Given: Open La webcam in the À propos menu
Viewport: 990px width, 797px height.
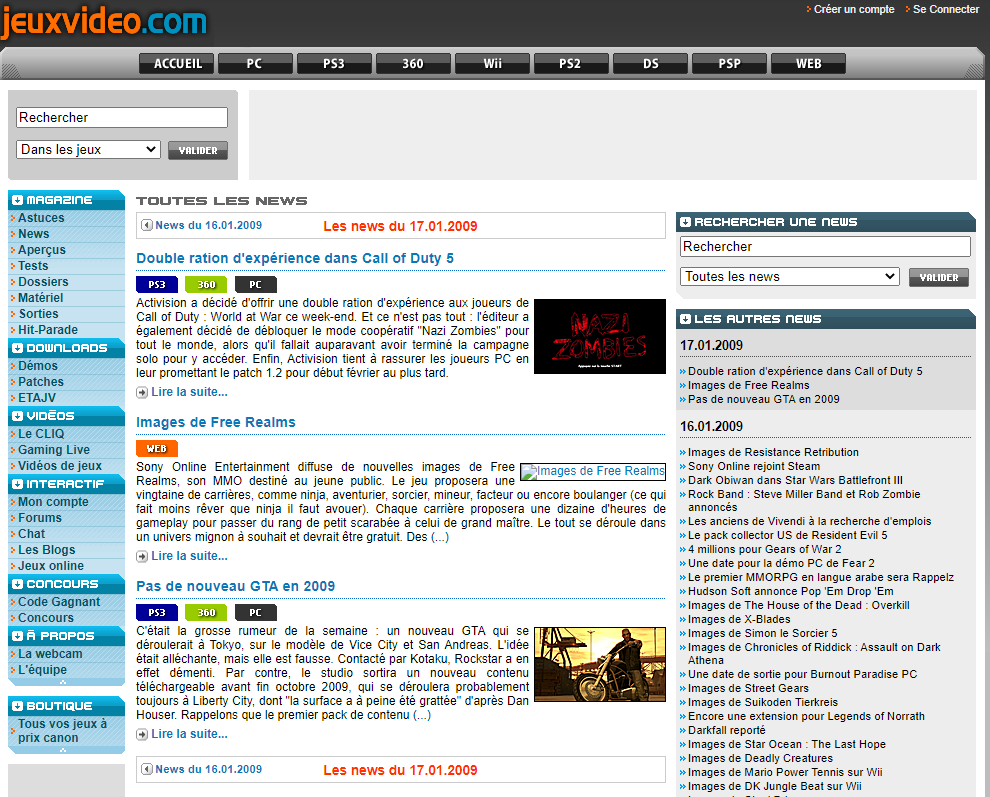Looking at the screenshot, I should point(50,654).
